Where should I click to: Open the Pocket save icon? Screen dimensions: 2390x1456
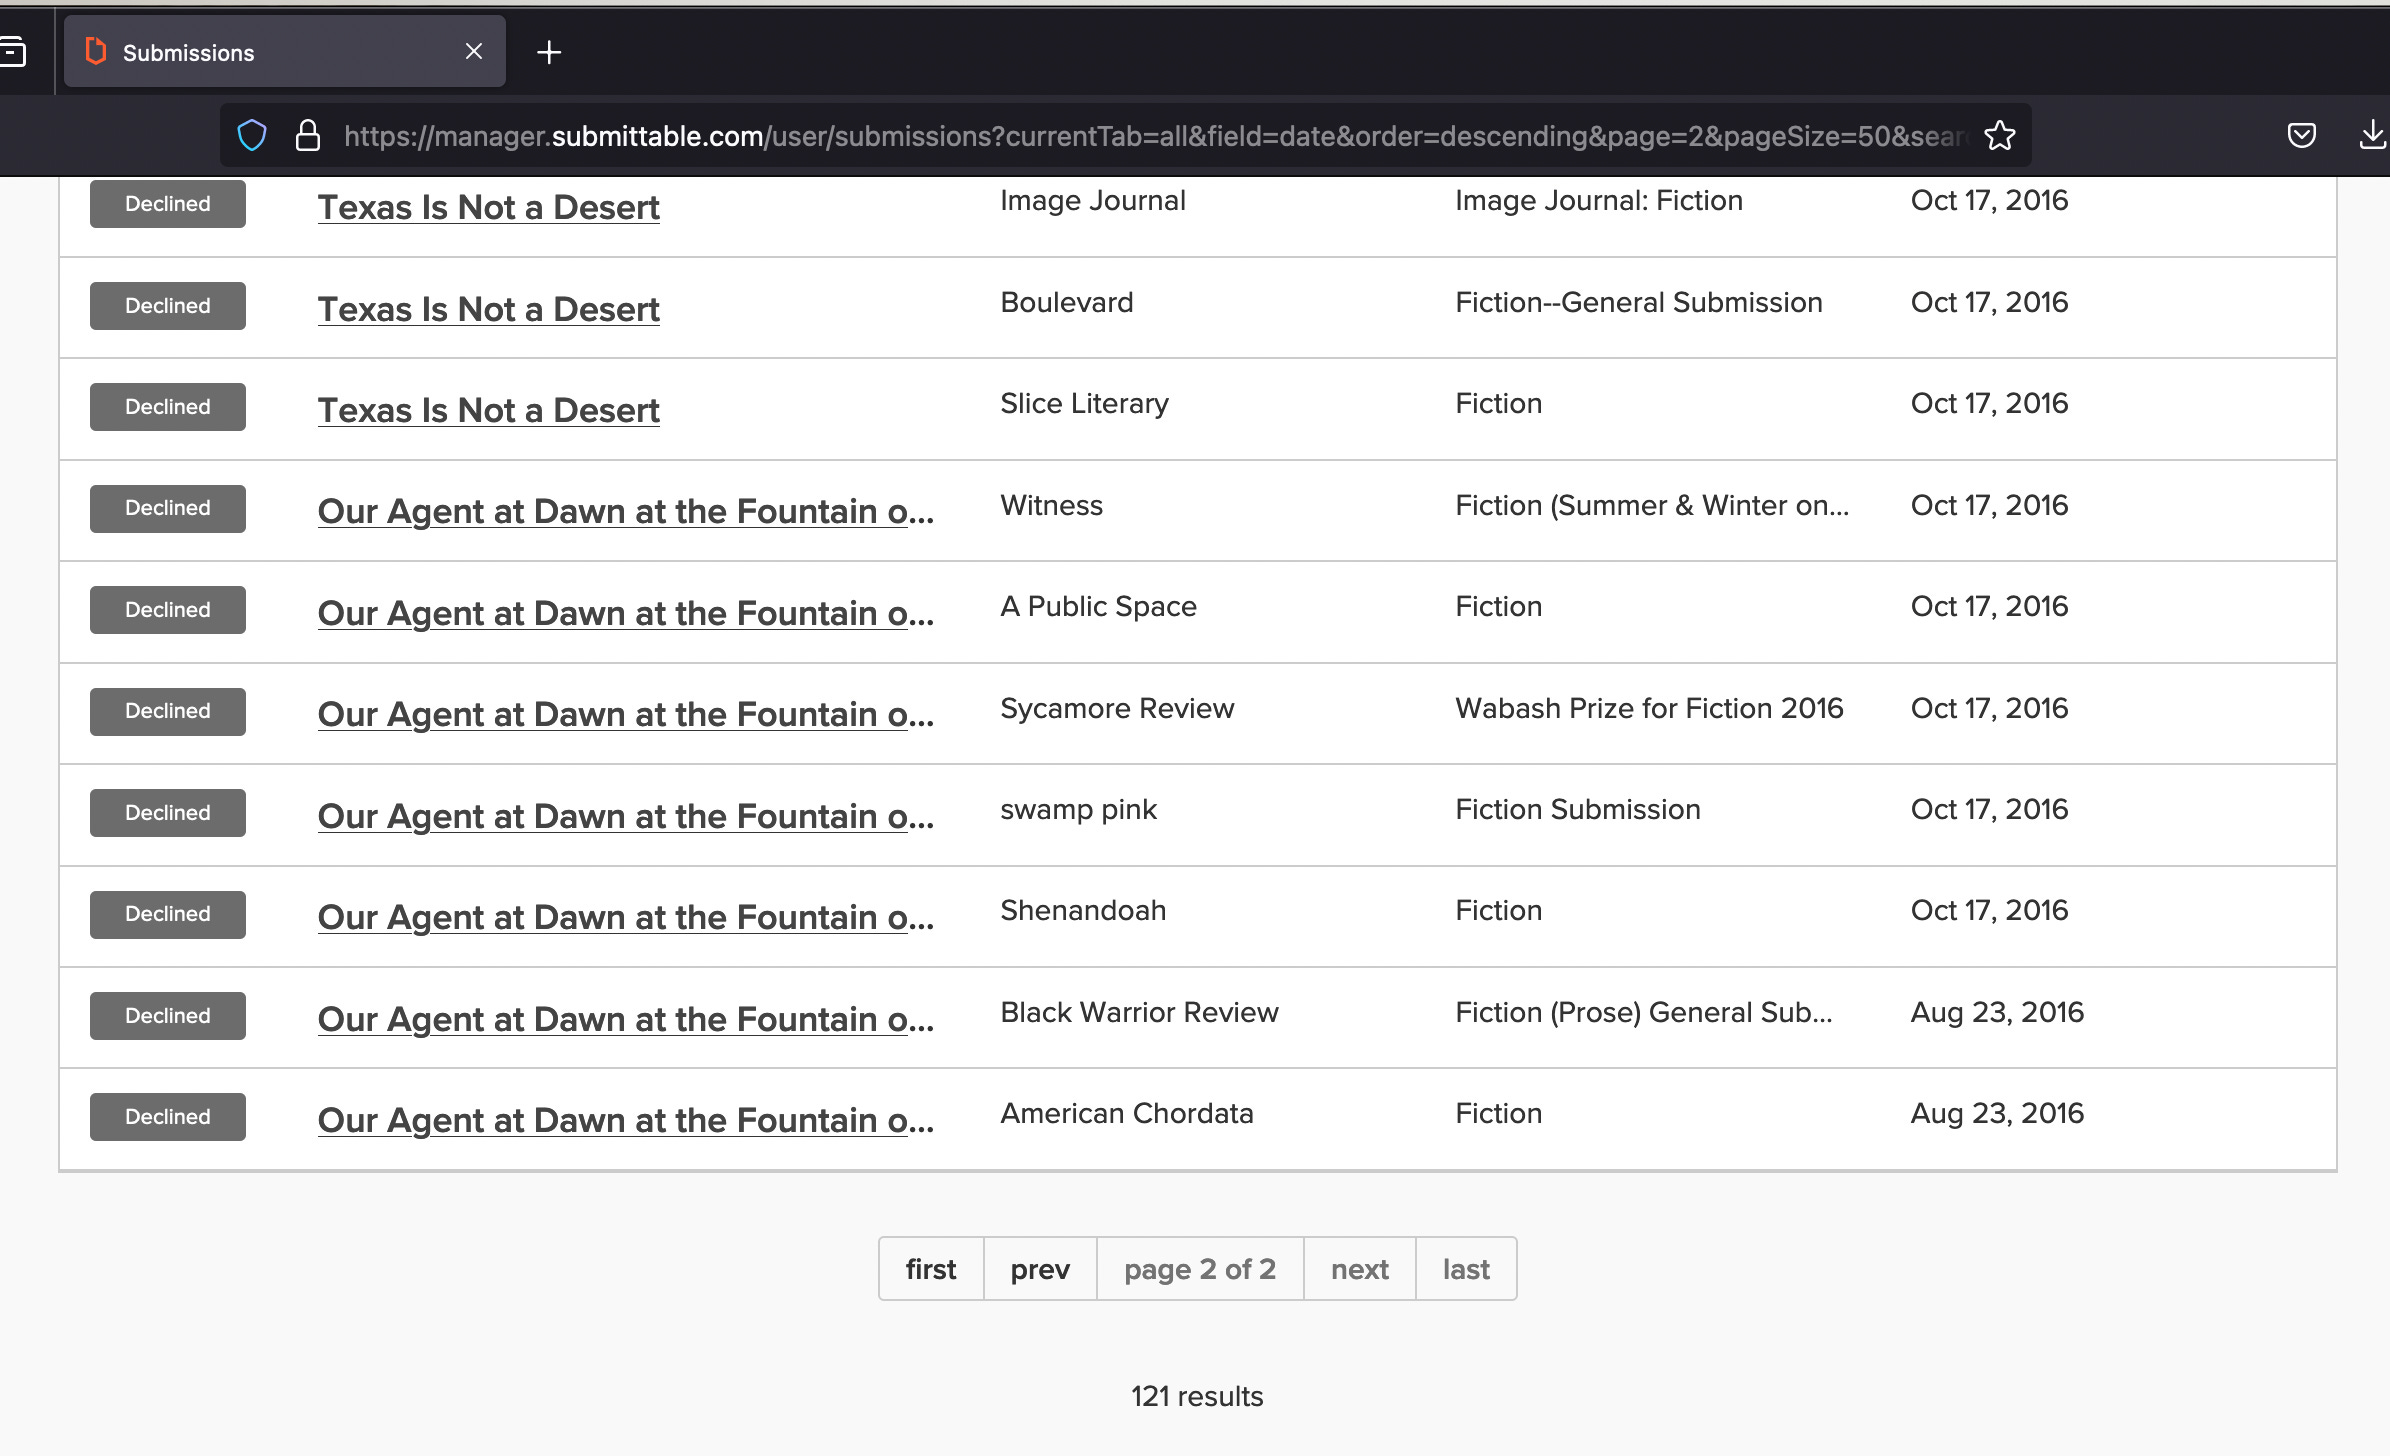pyautogui.click(x=2301, y=135)
